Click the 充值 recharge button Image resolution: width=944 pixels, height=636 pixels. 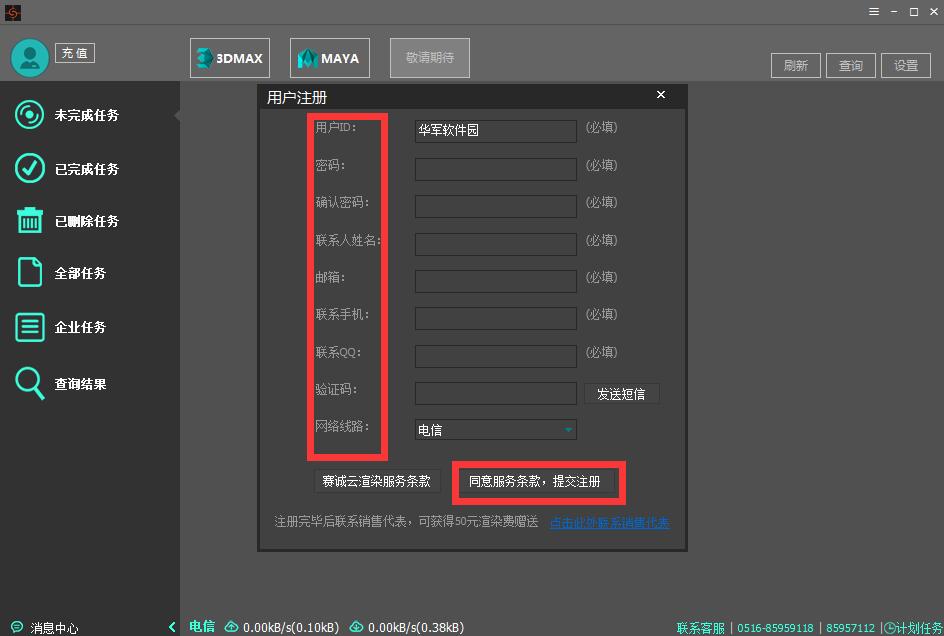pos(75,53)
